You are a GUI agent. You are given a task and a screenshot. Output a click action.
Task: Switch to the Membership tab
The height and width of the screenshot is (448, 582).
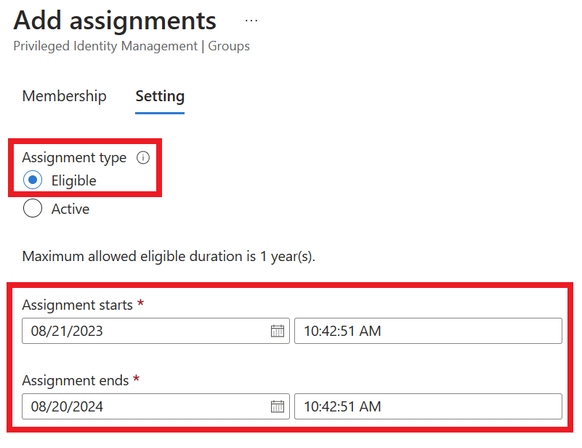point(64,96)
